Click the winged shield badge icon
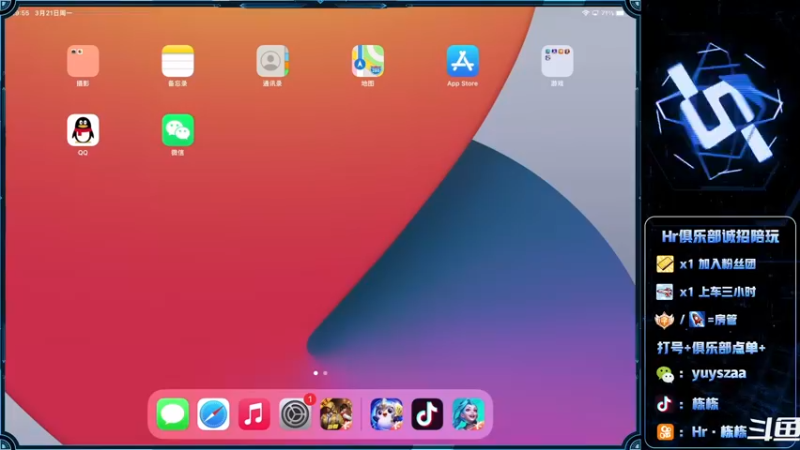The image size is (800, 450). point(664,320)
